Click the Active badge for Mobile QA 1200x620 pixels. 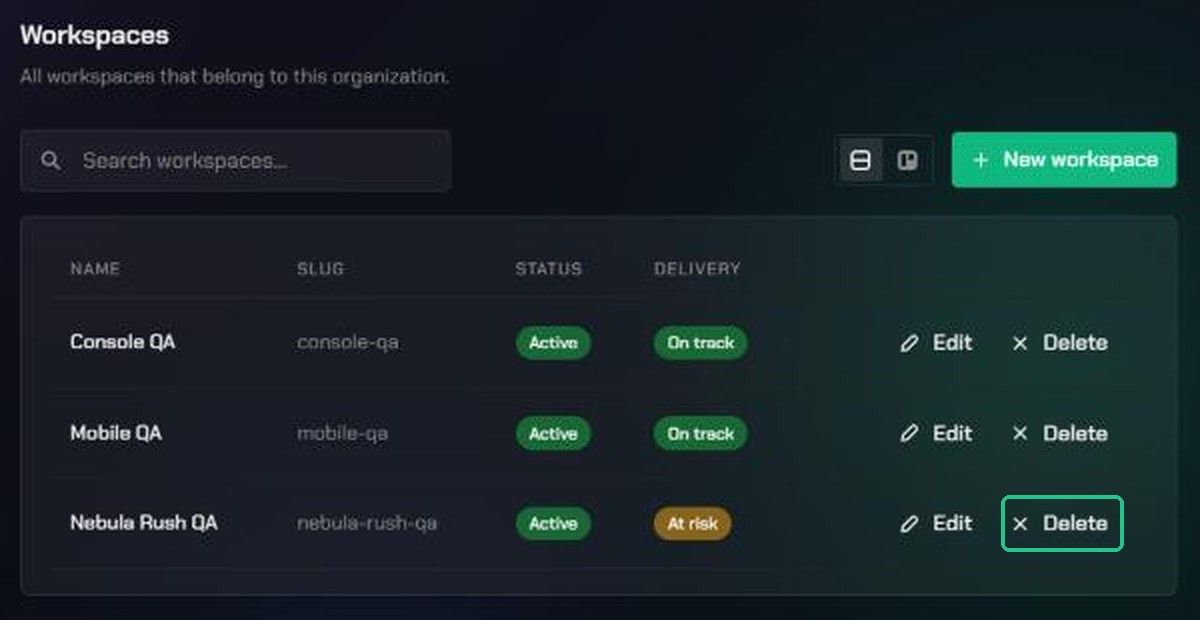click(553, 434)
